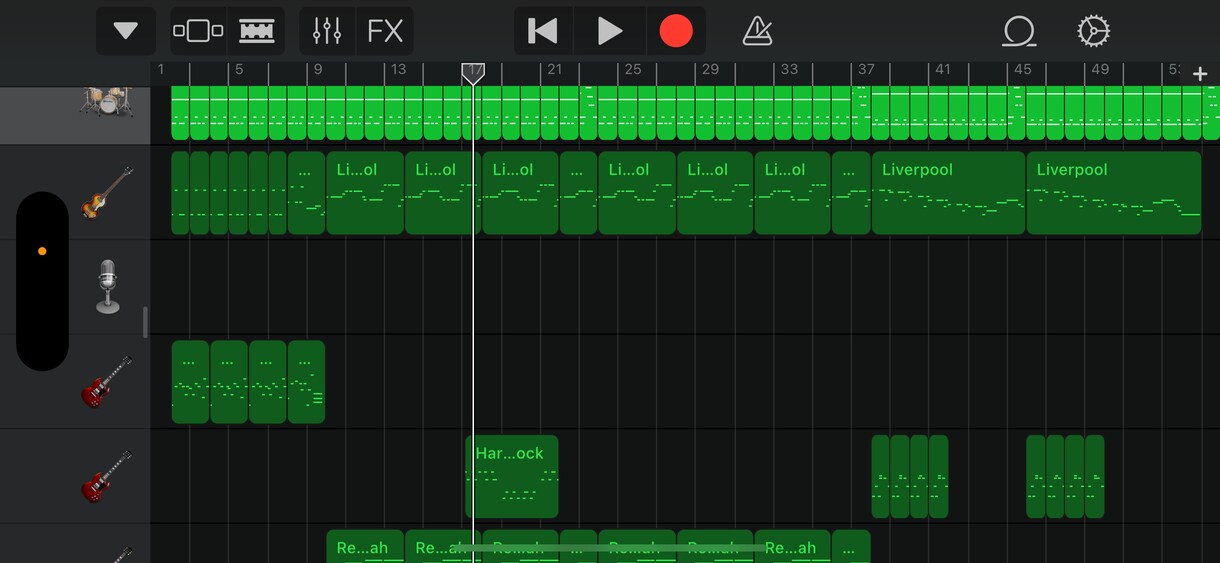Select the first long Liverpool bass region
Screen dimensions: 1220x563
point(949,193)
